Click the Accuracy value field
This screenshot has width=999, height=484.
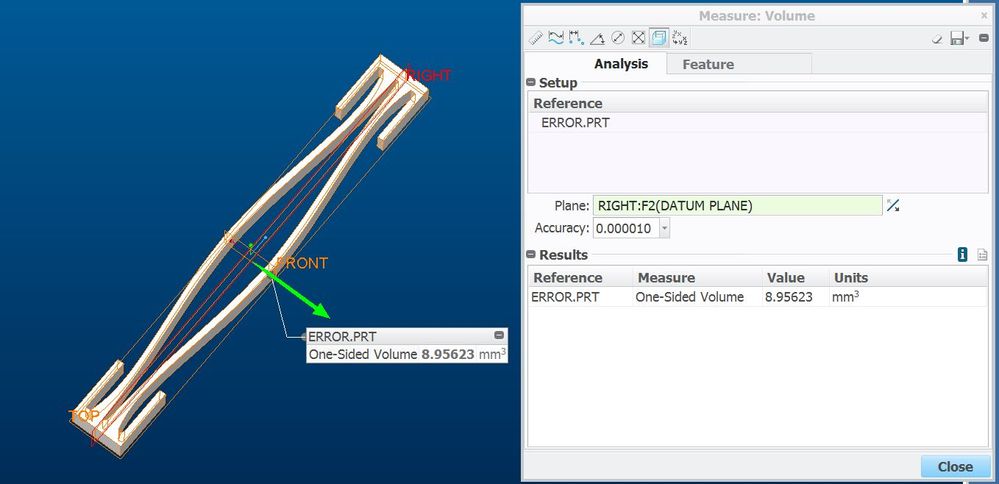pos(624,228)
